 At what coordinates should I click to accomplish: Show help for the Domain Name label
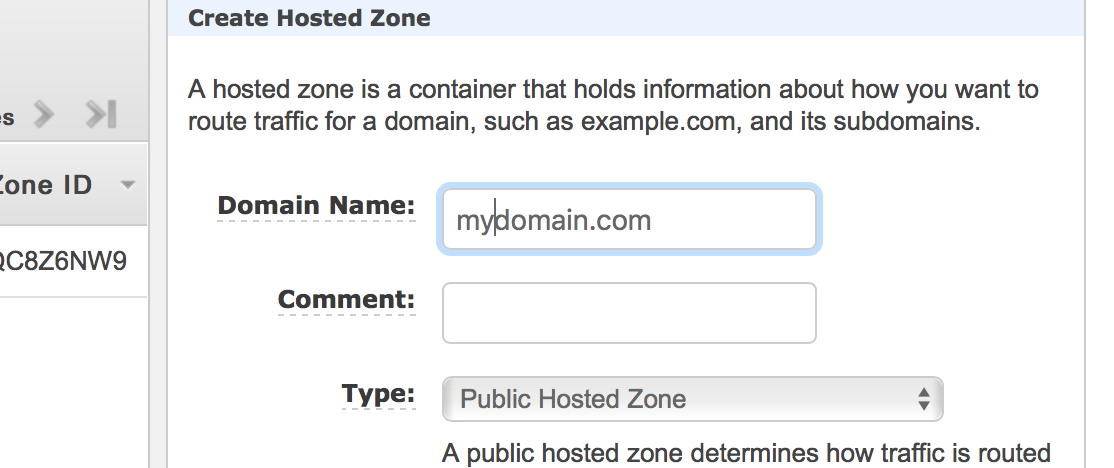tap(316, 206)
